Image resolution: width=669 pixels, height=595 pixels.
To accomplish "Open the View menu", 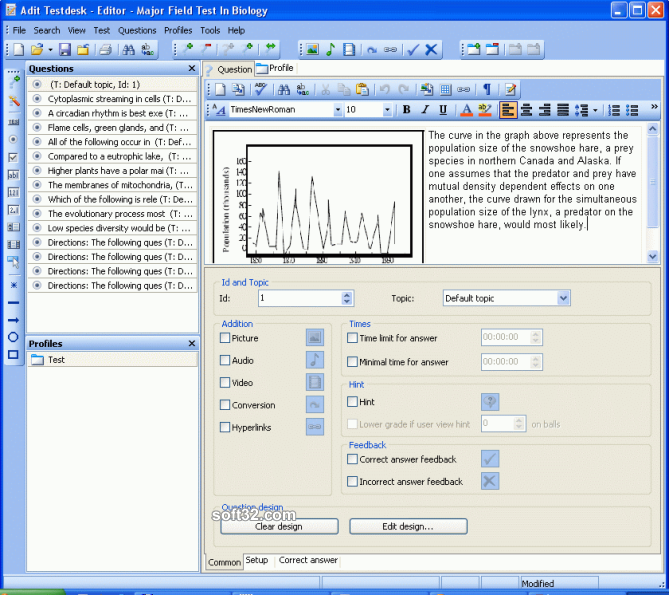I will click(76, 30).
